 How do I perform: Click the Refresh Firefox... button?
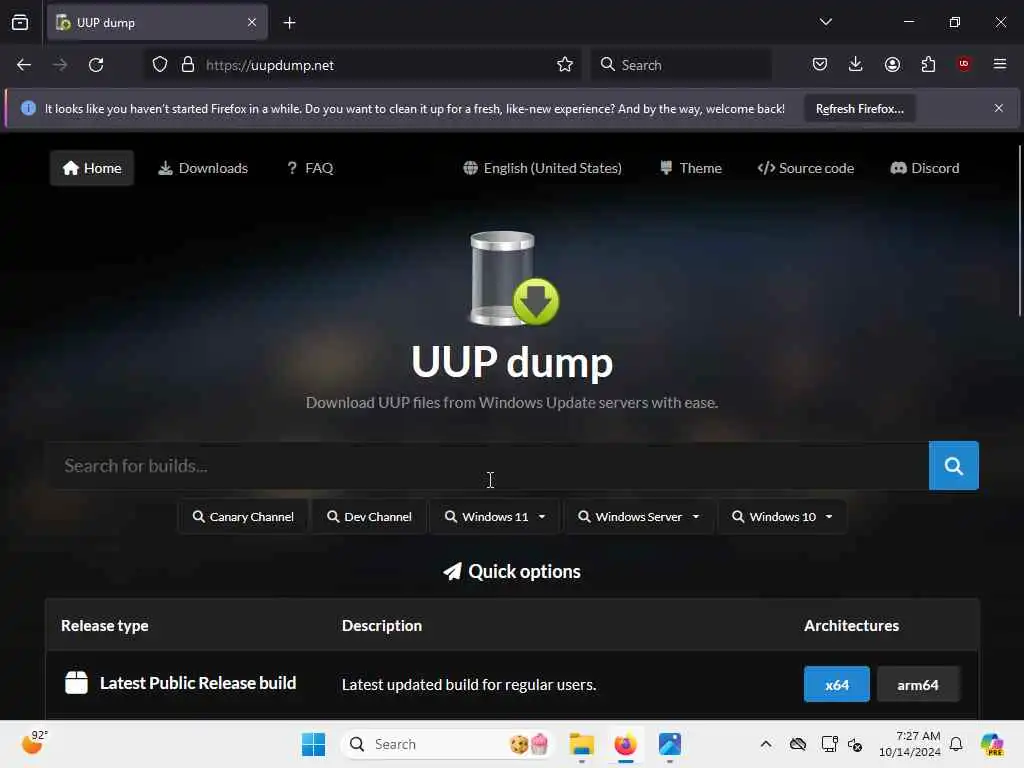coord(859,108)
